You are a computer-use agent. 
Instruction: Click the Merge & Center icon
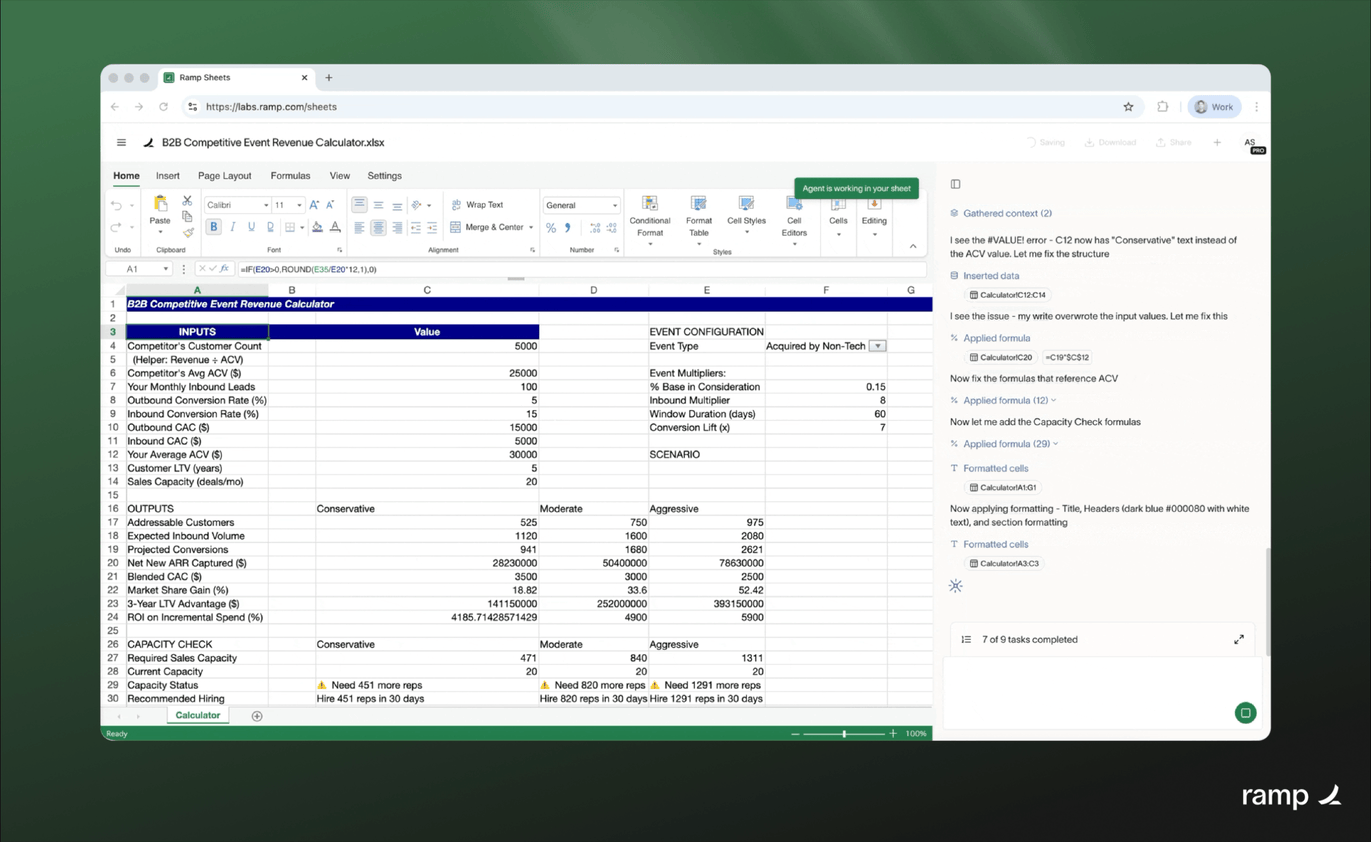coord(455,227)
